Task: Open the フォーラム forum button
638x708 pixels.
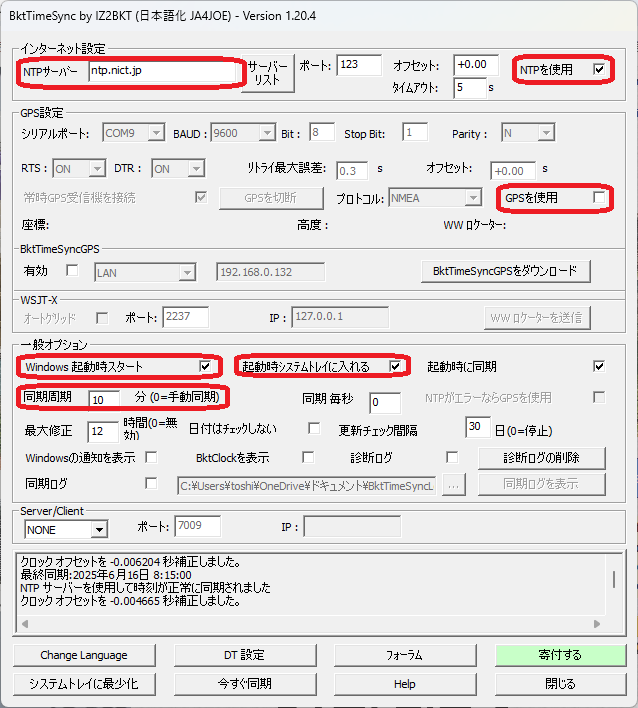Action: tap(405, 655)
